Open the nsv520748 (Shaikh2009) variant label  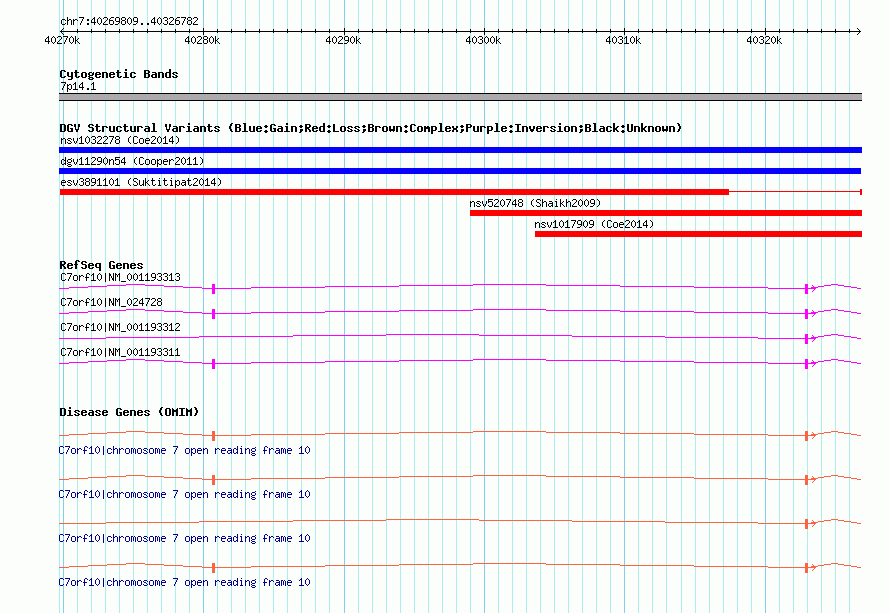535,203
